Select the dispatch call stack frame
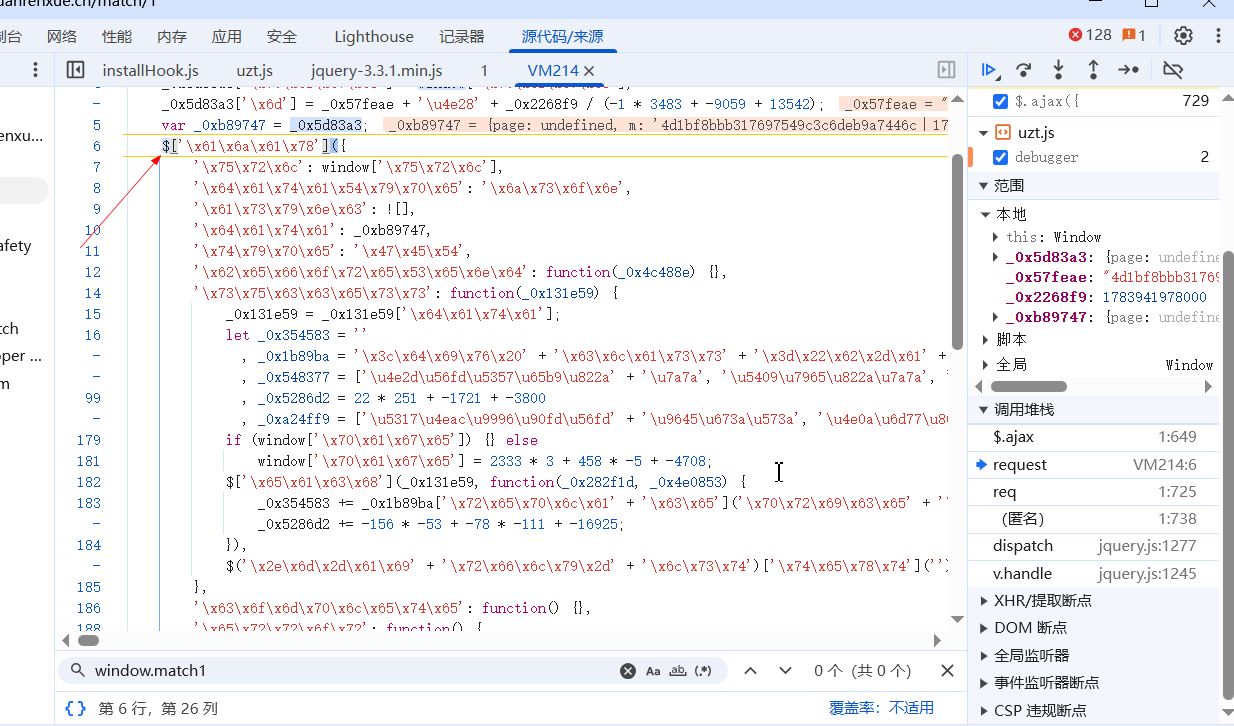The height and width of the screenshot is (726, 1234). [x=1093, y=546]
